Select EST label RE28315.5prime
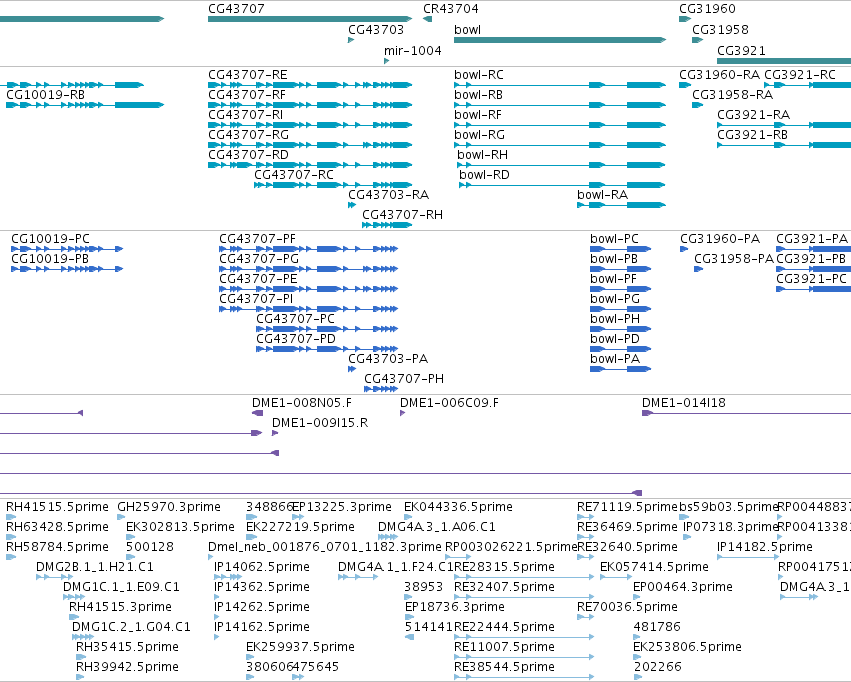Screen dimensions: 851x682 pos(504,567)
